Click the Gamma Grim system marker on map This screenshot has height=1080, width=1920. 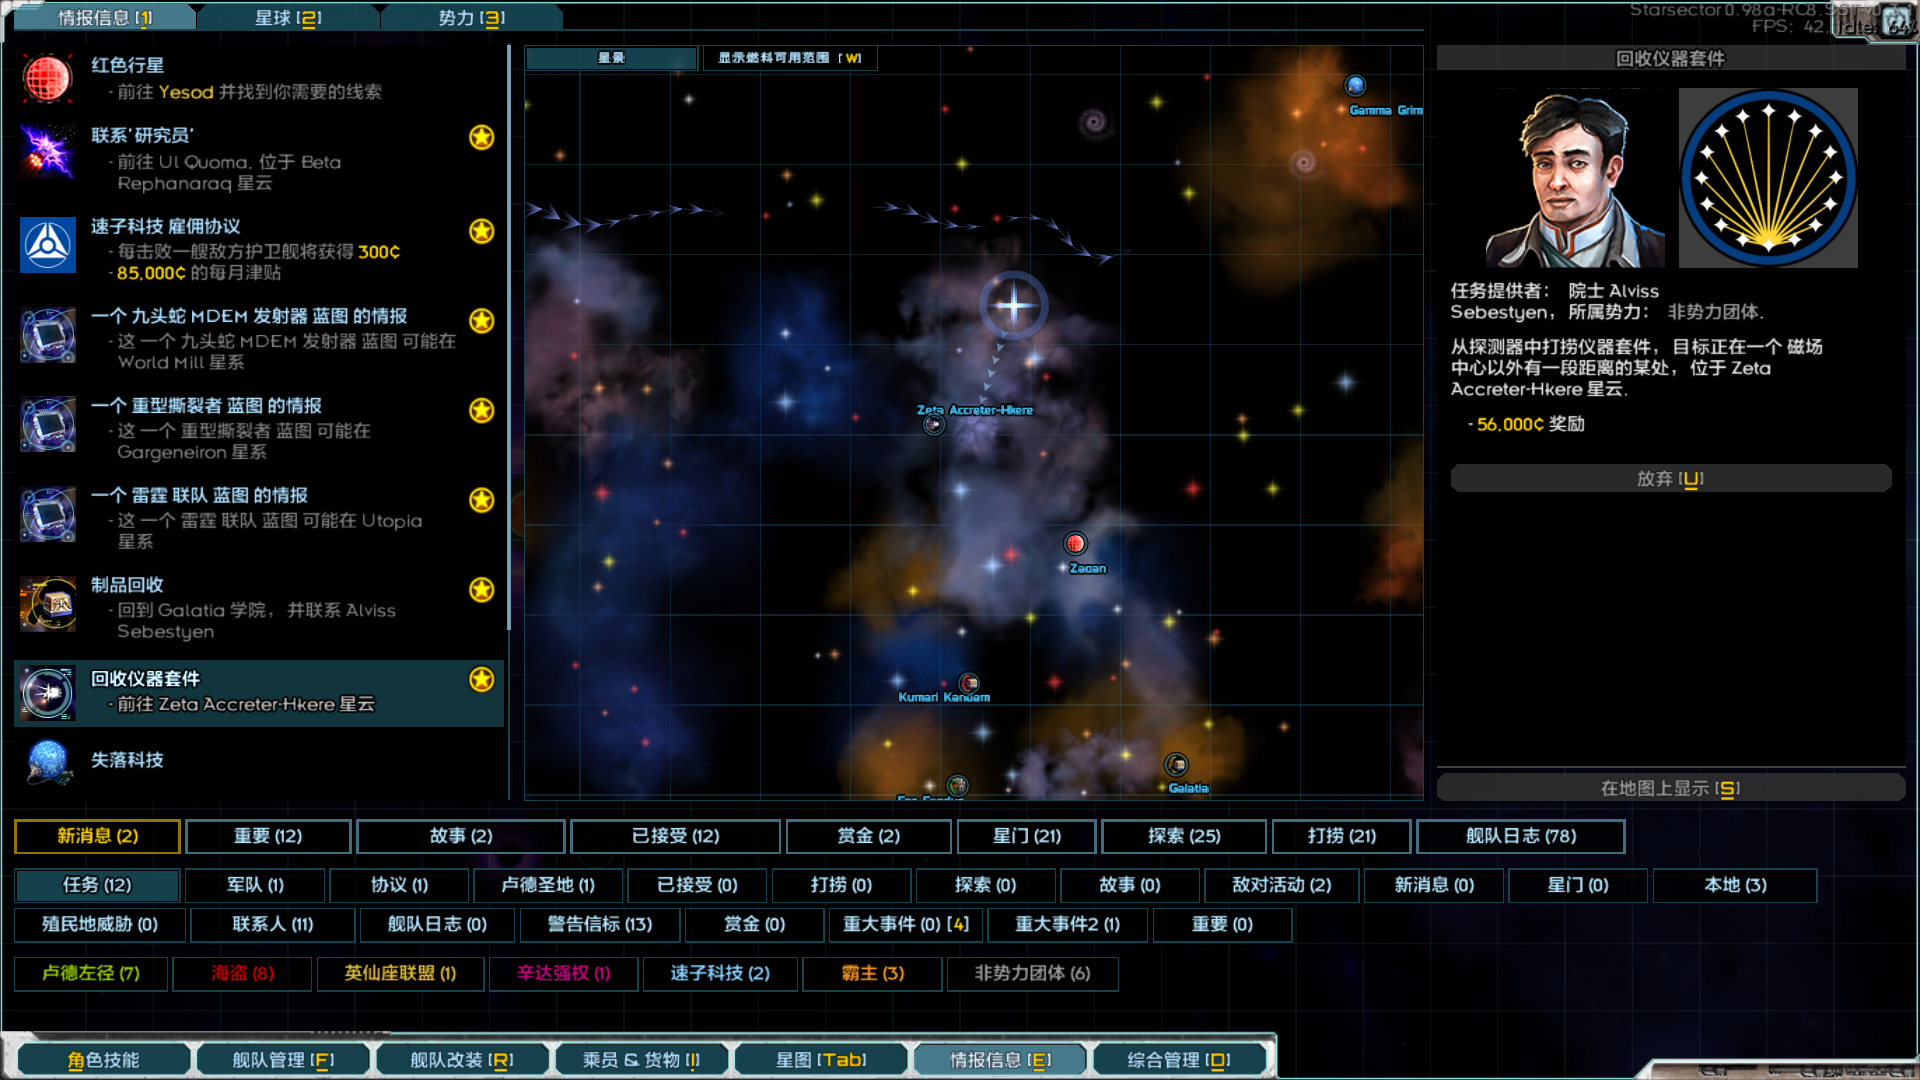tap(1355, 86)
